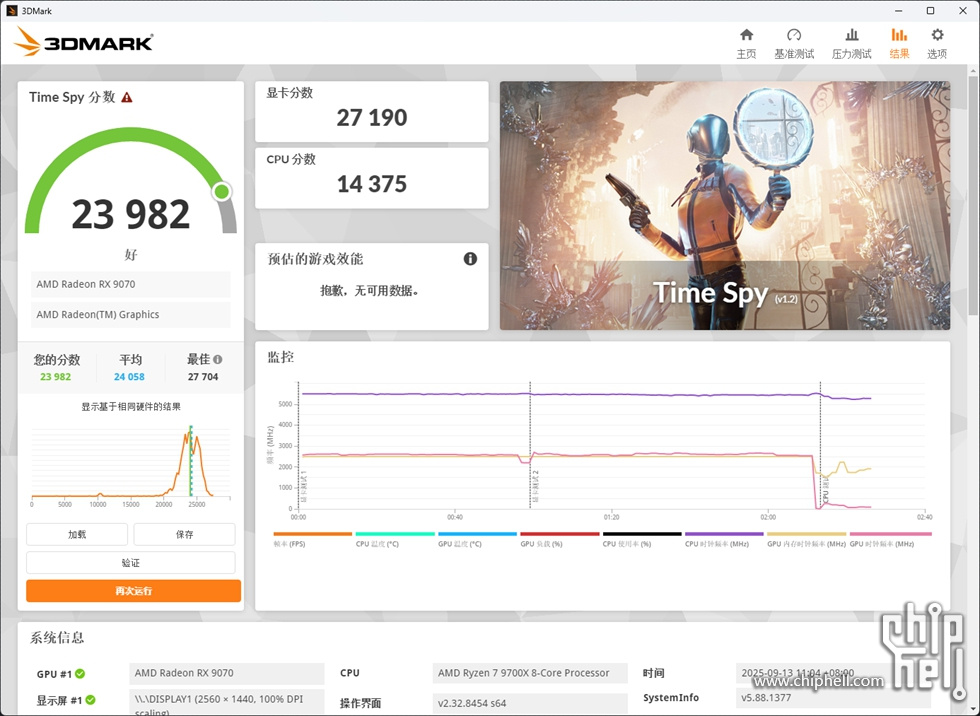Click the green check next to 显示屏 #1
The height and width of the screenshot is (716, 980).
point(90,700)
